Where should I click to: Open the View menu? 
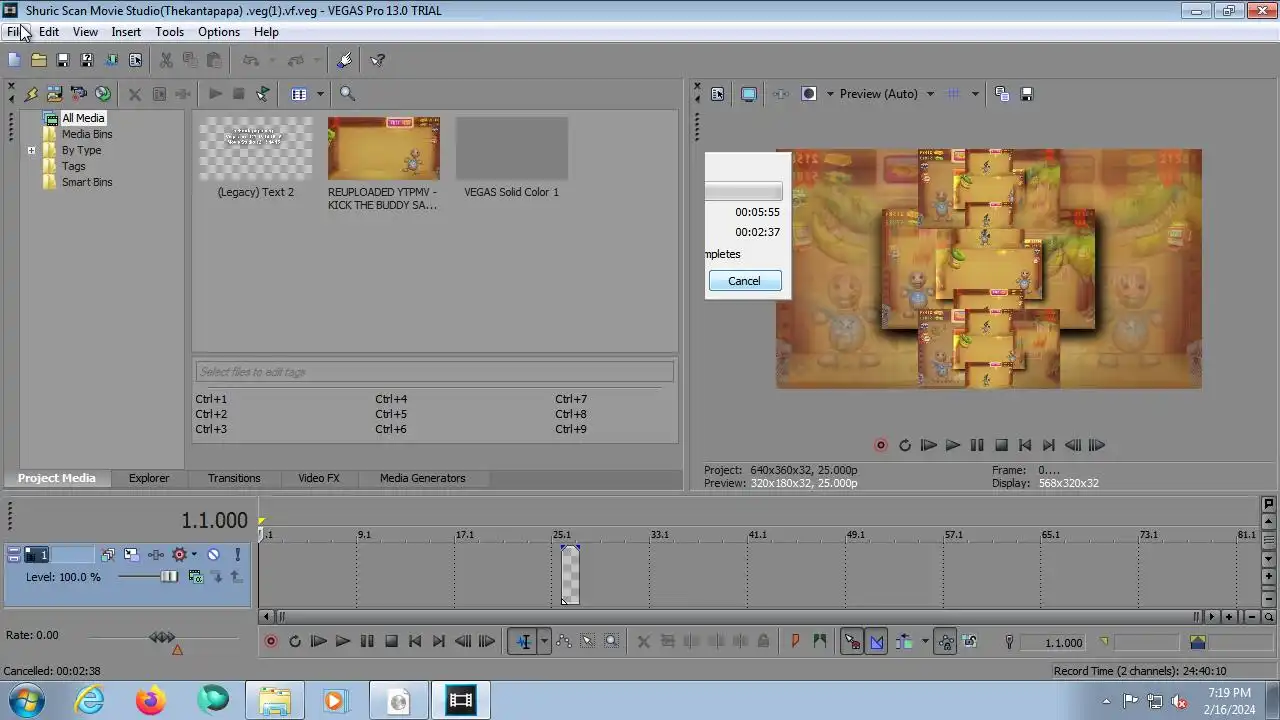pyautogui.click(x=85, y=32)
